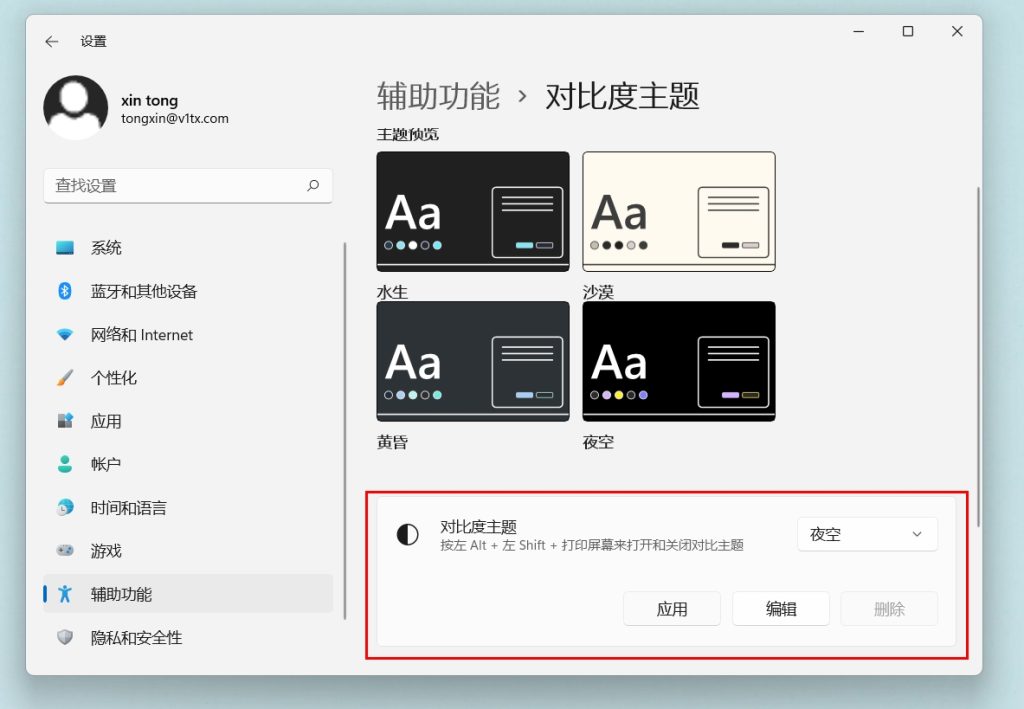Click the user avatar picture
Image resolution: width=1024 pixels, height=709 pixels.
click(76, 108)
